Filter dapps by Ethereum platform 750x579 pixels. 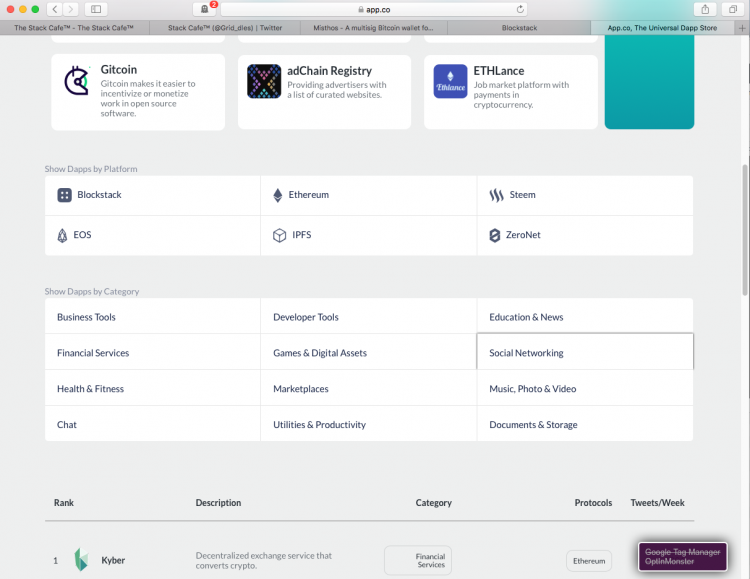(369, 195)
